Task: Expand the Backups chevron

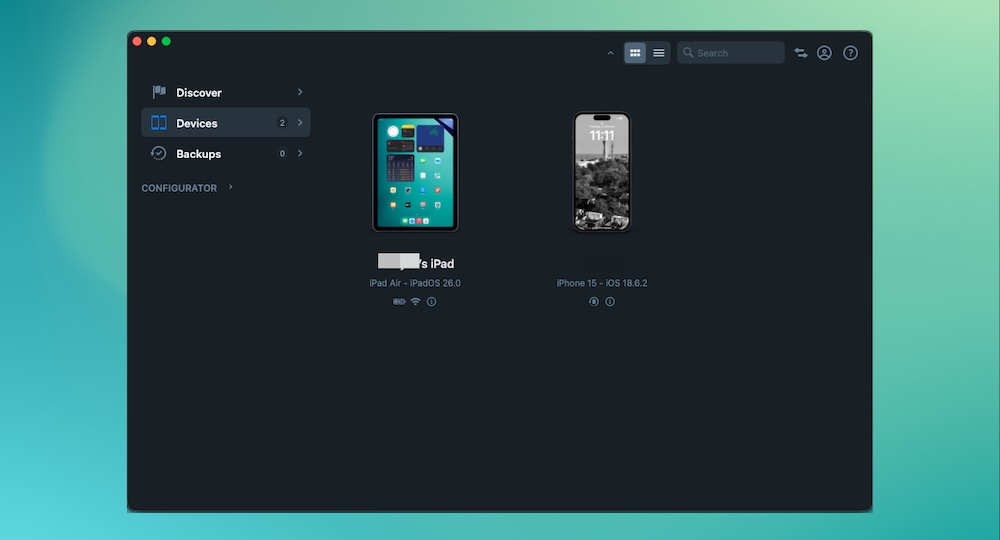Action: [300, 154]
